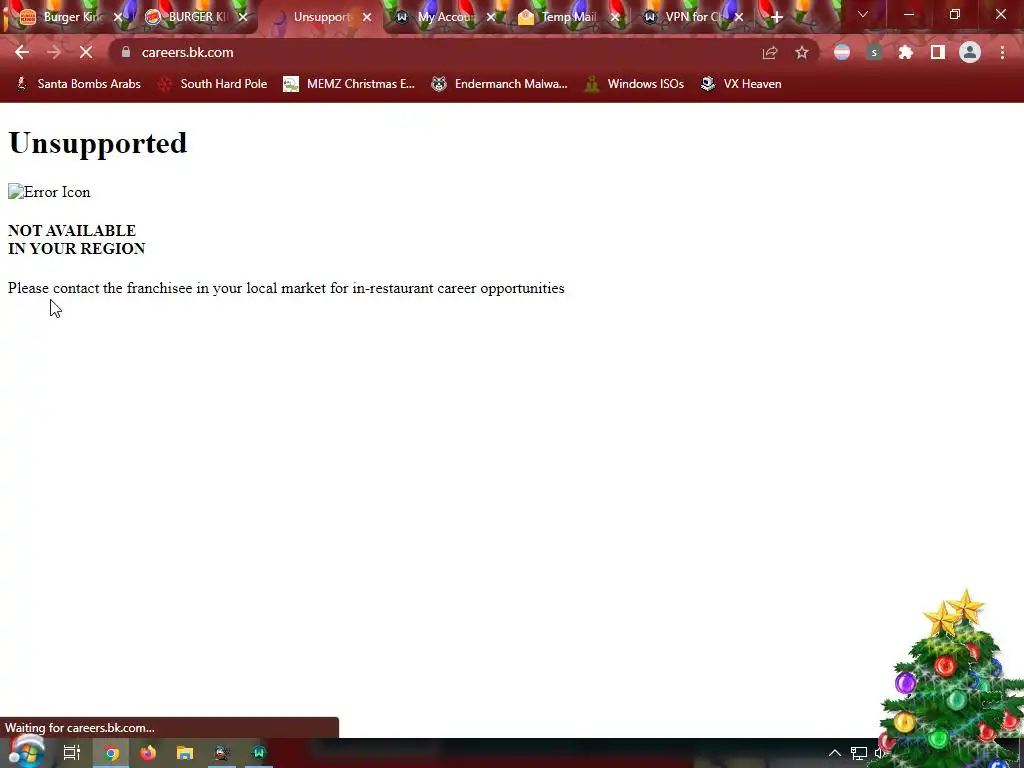Stop loading the careers.bk.com page

pos(86,52)
